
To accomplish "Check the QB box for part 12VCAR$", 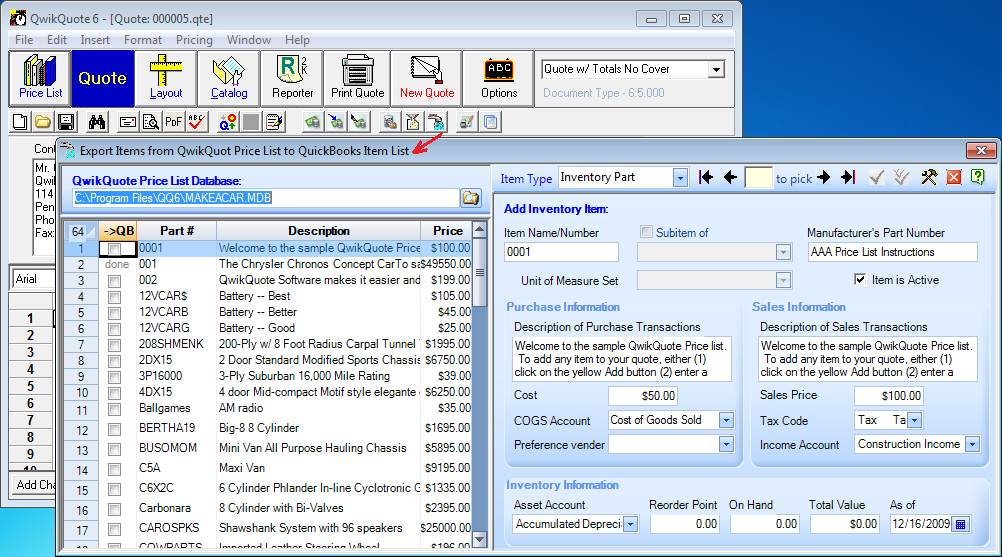I will coord(115,299).
